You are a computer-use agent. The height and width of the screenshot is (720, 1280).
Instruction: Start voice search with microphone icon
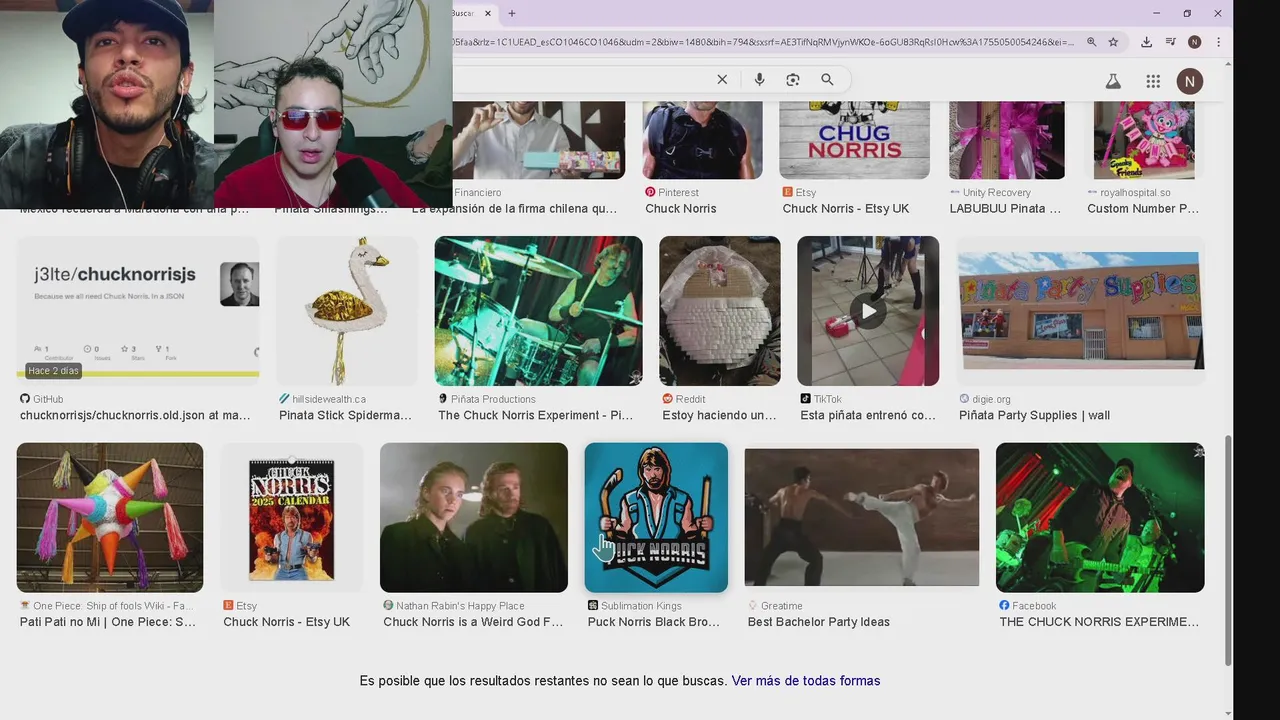click(759, 80)
